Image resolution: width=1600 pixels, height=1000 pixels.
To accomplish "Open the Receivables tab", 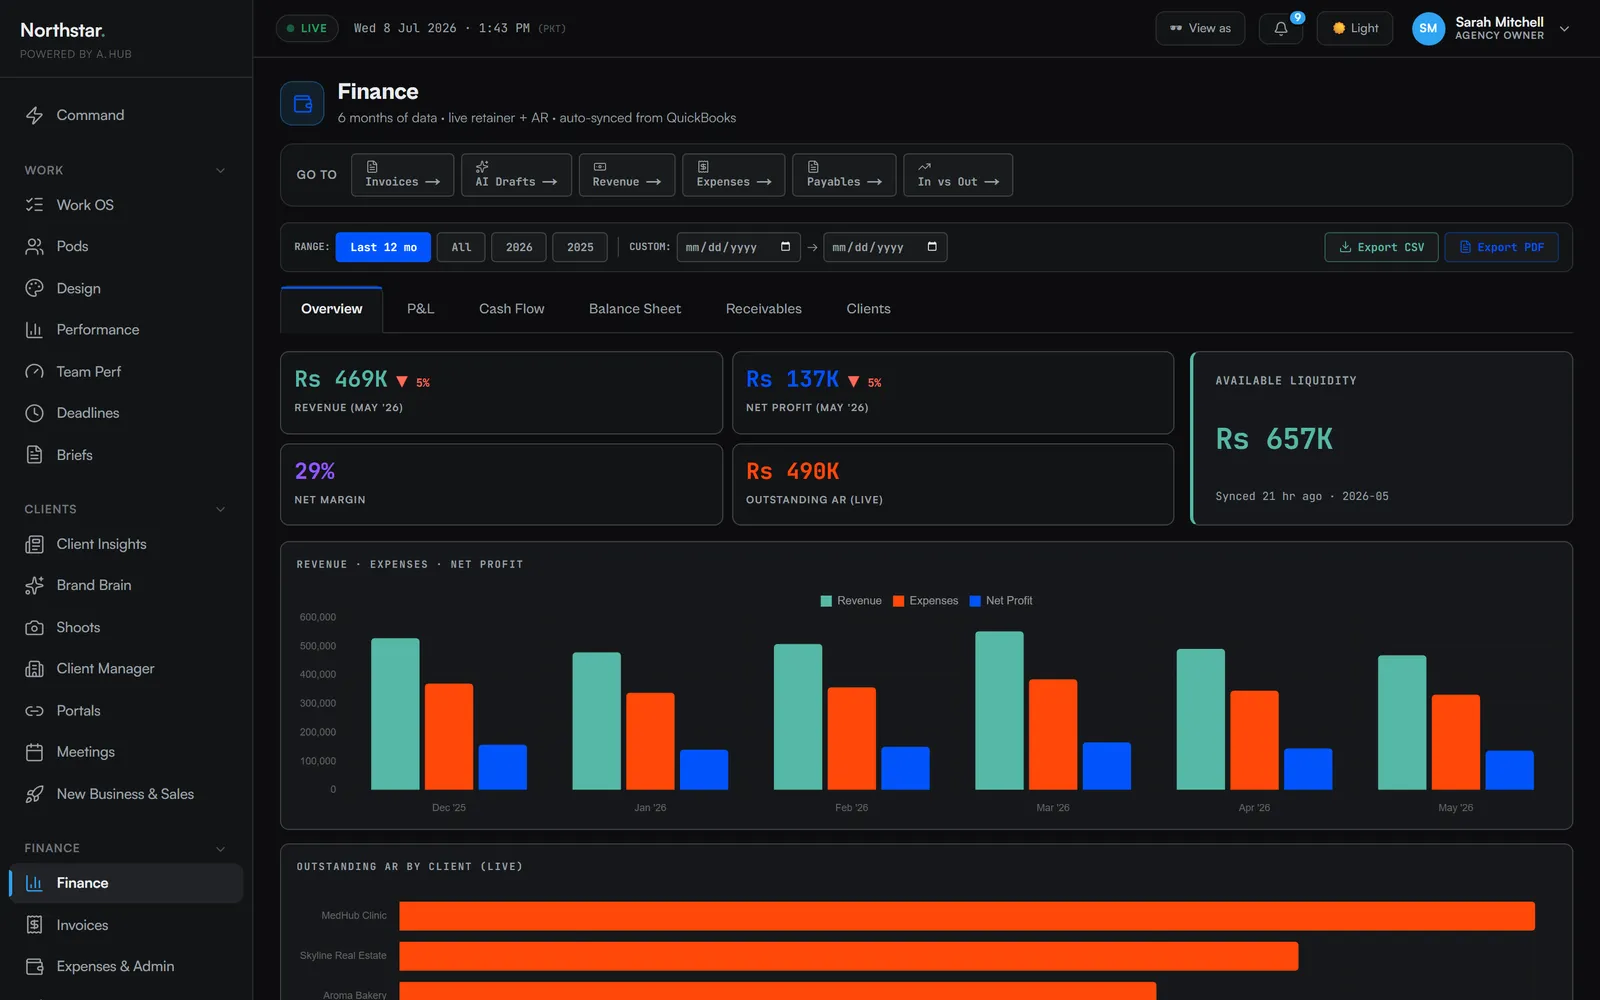I will point(764,309).
